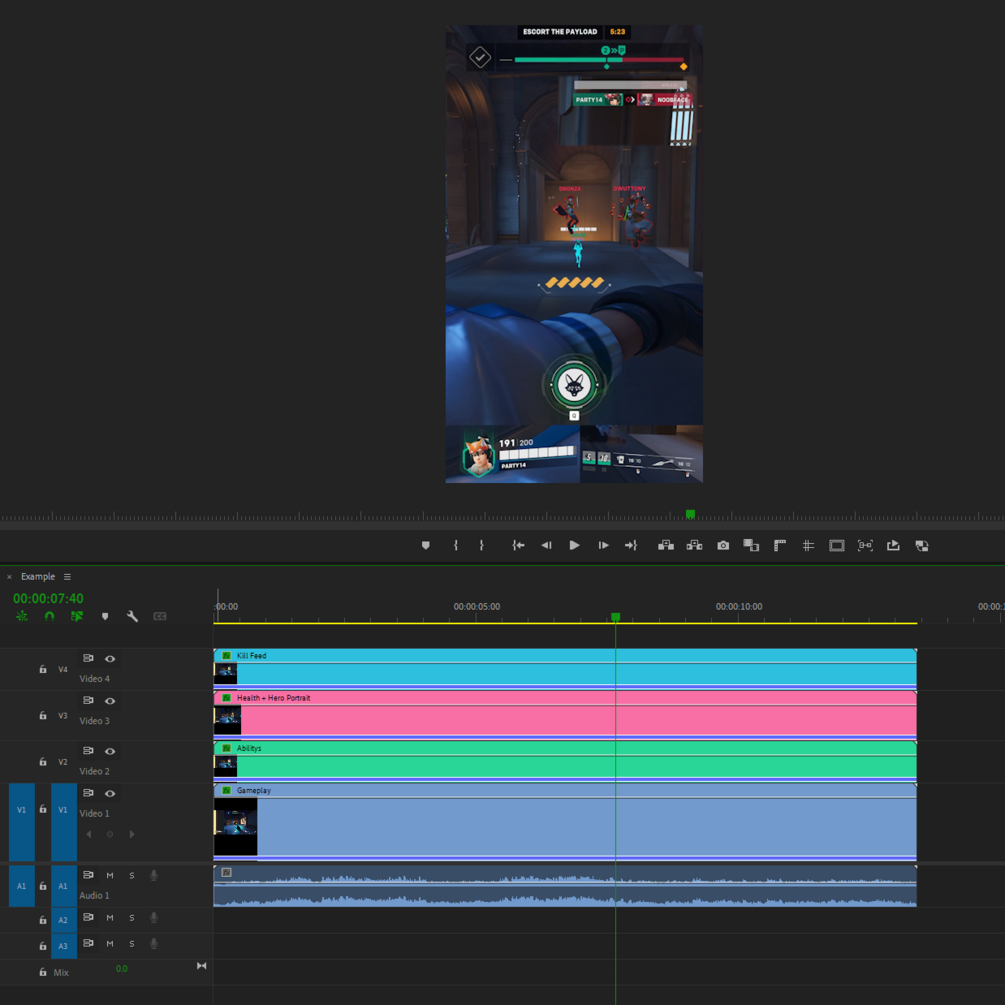
Task: Toggle safe margins icon
Action: click(x=836, y=545)
